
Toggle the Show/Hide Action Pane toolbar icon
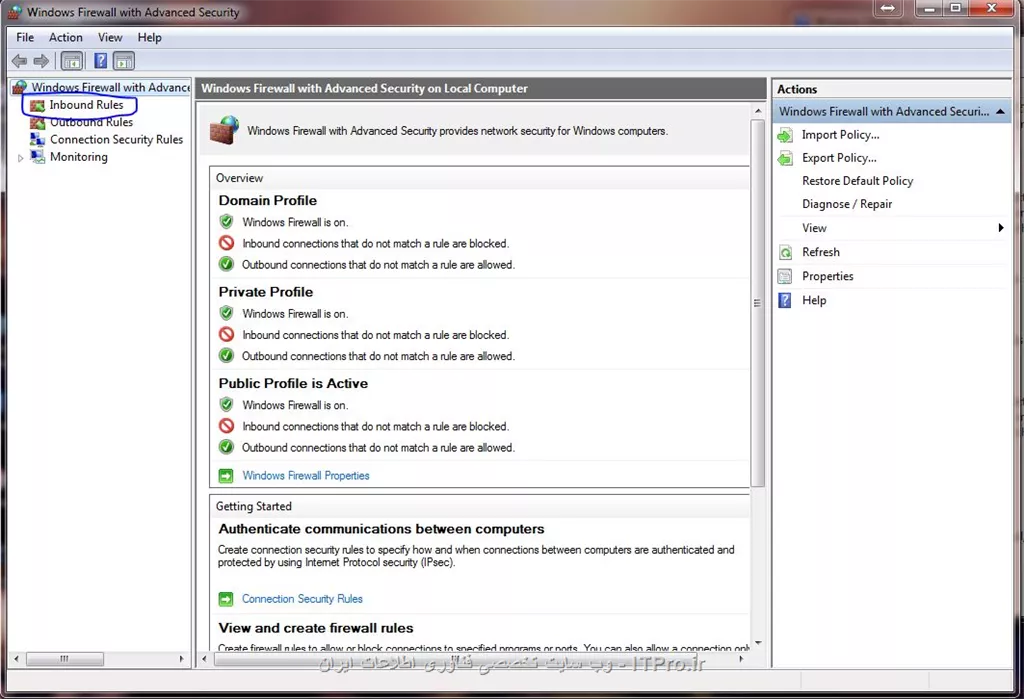124,61
